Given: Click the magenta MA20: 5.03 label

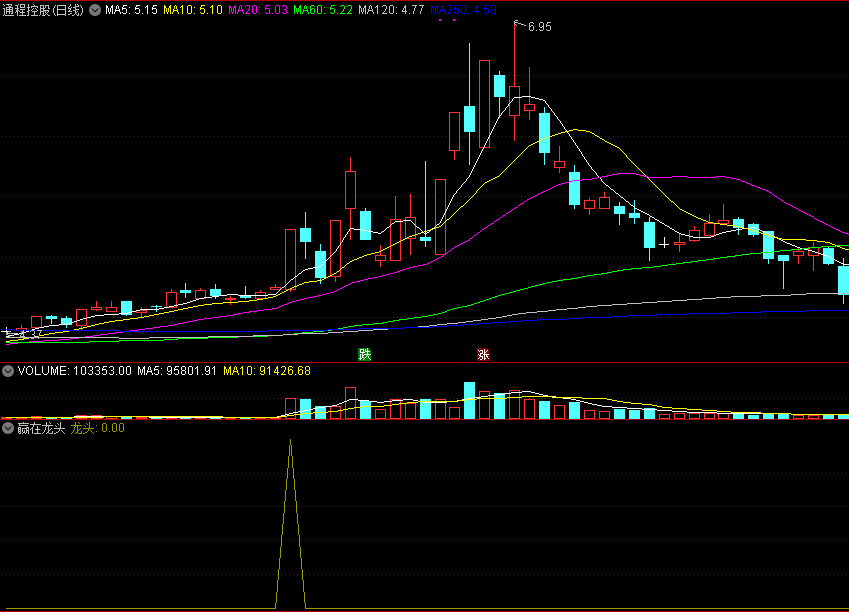Looking at the screenshot, I should (x=258, y=10).
